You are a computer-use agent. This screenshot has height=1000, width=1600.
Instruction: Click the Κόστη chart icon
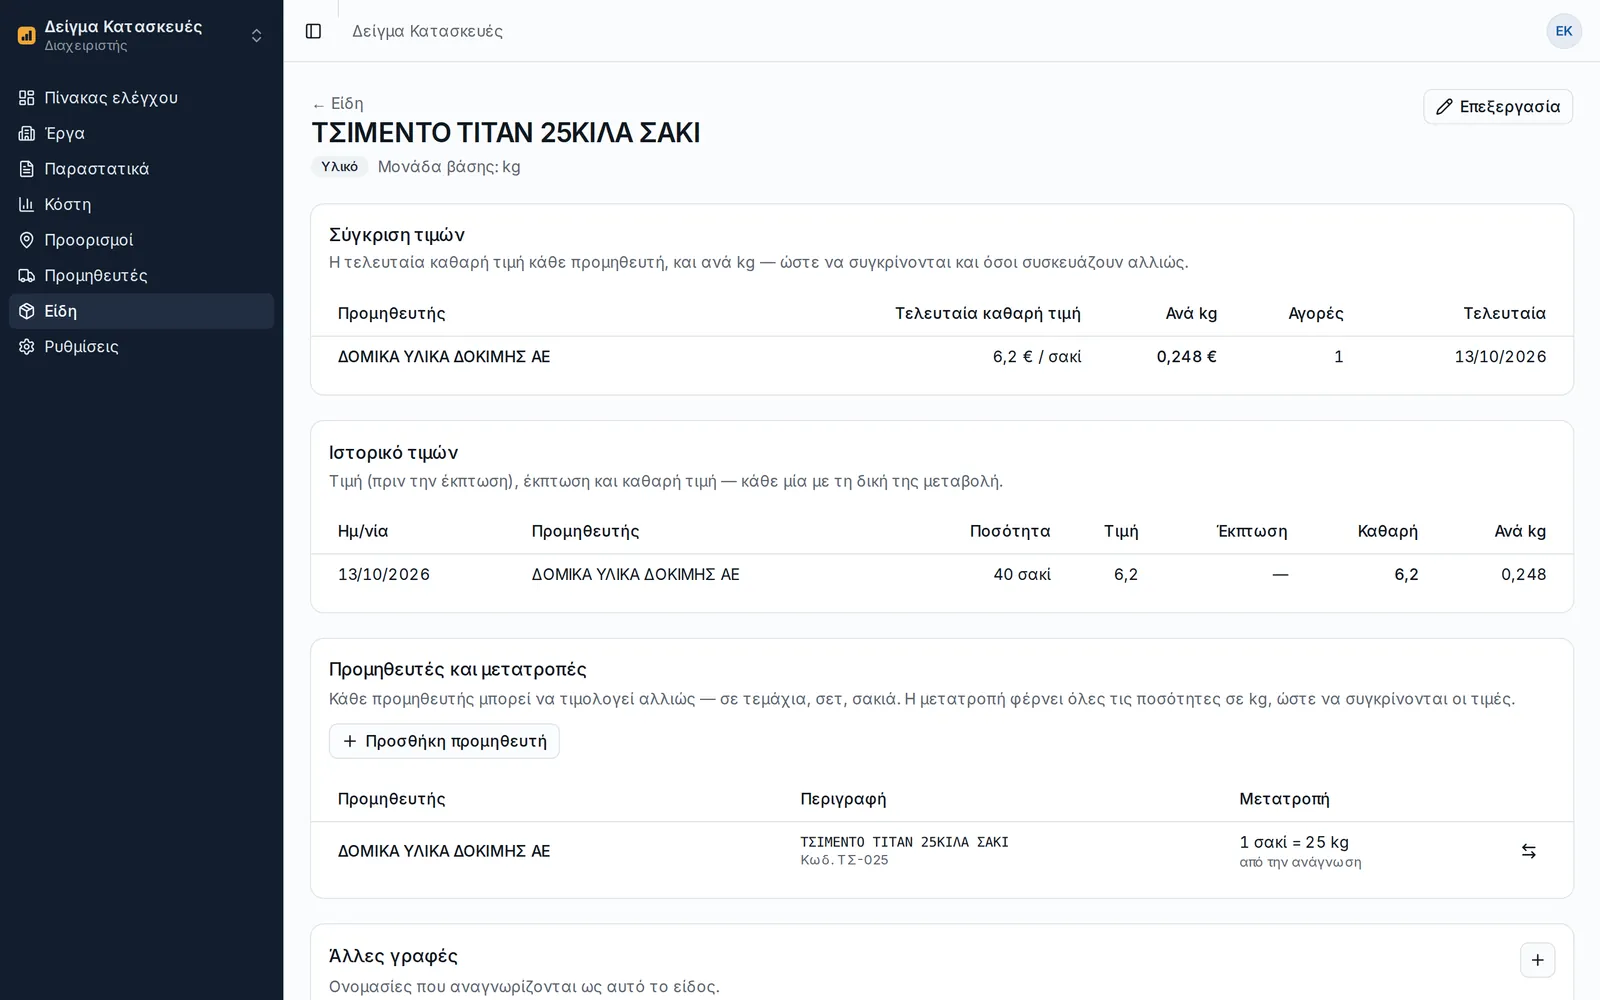[27, 204]
